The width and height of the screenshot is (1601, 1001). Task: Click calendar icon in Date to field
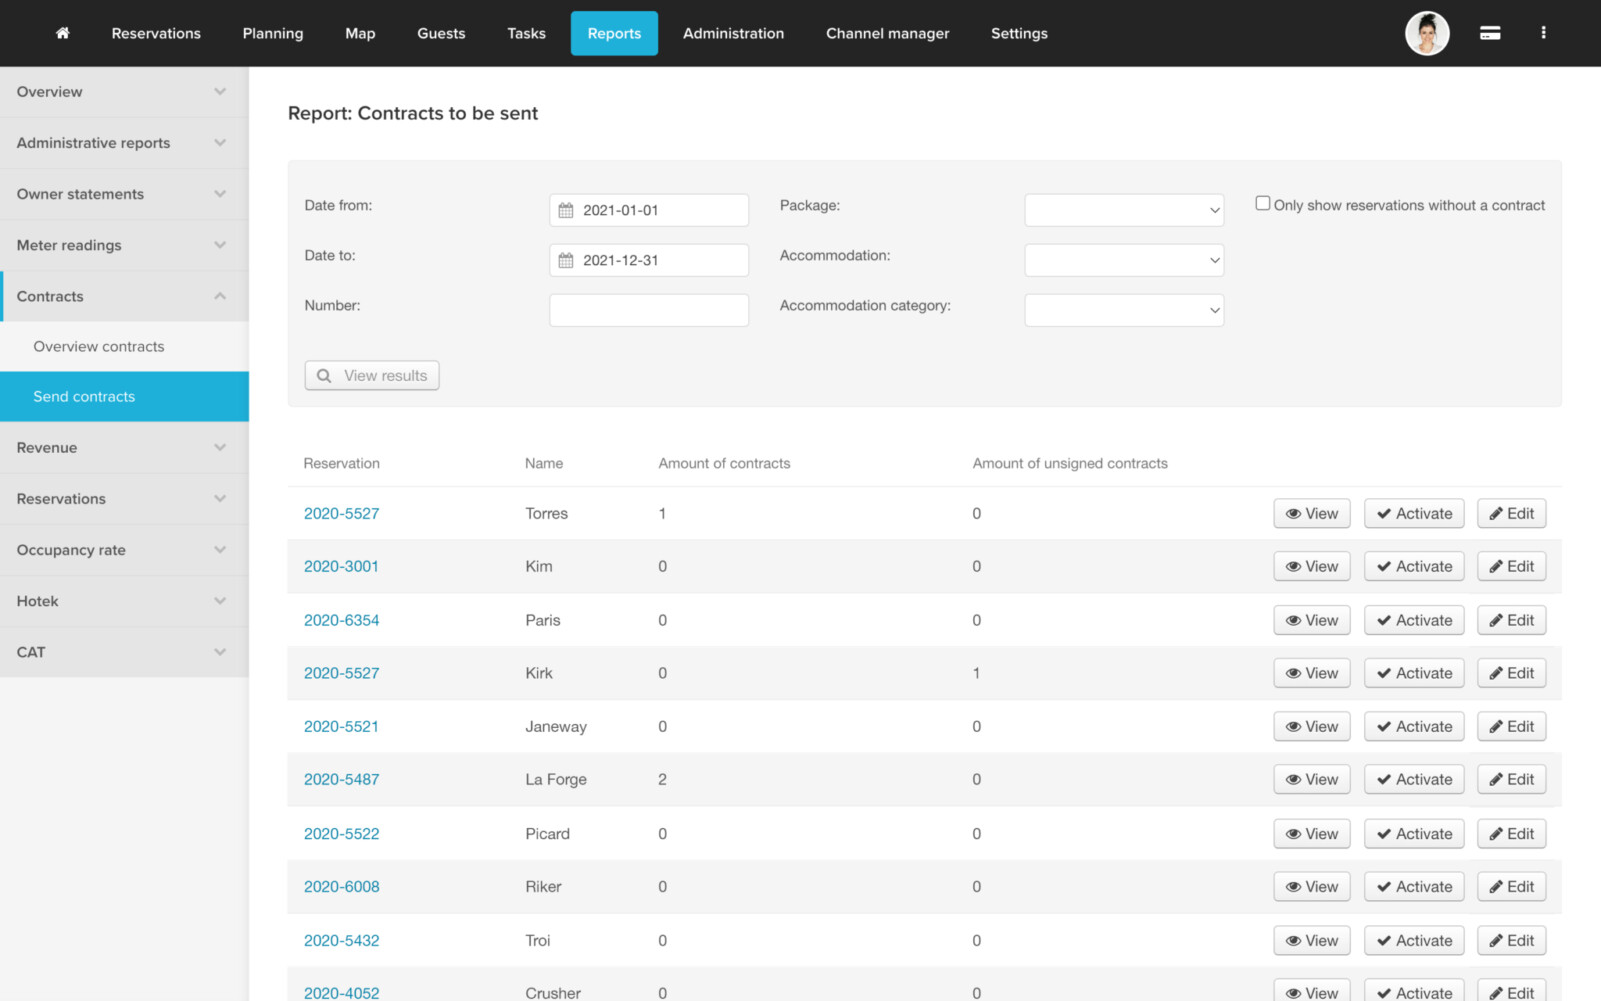point(566,260)
